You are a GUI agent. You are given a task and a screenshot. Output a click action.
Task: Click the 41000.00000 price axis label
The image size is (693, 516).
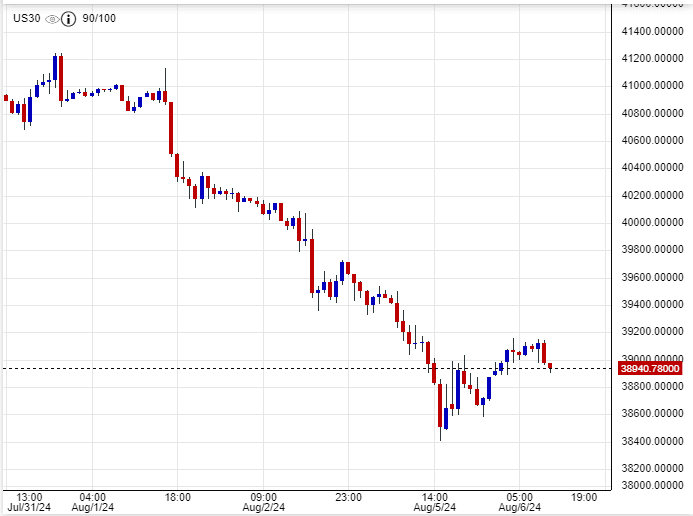click(x=651, y=85)
